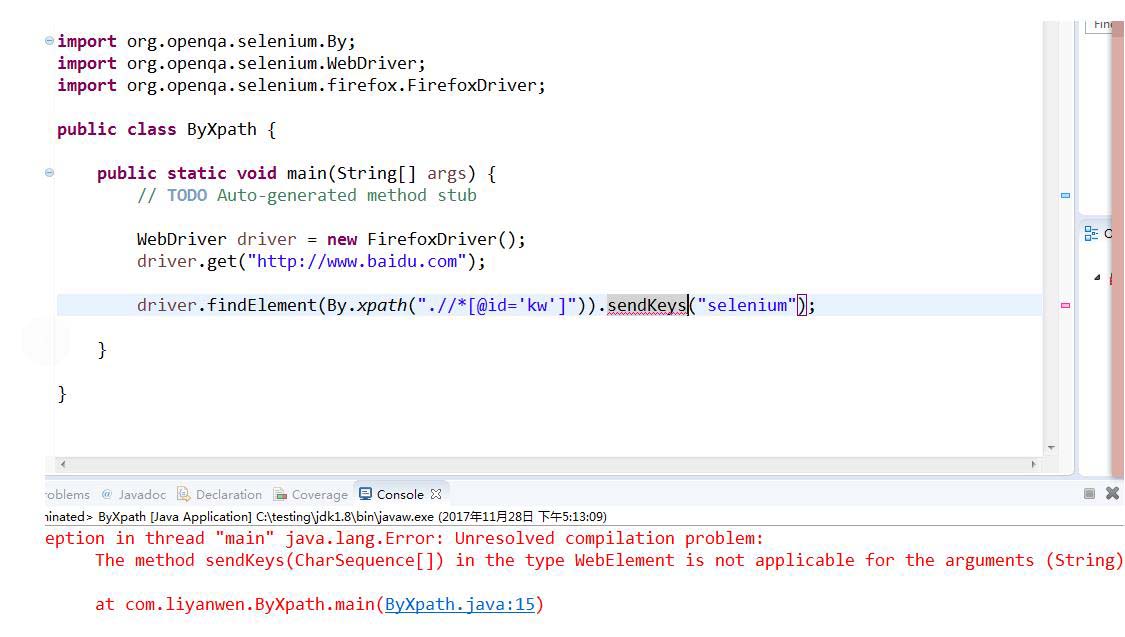Click the "selenium" string literal
1125x637 pixels.
pos(747,306)
